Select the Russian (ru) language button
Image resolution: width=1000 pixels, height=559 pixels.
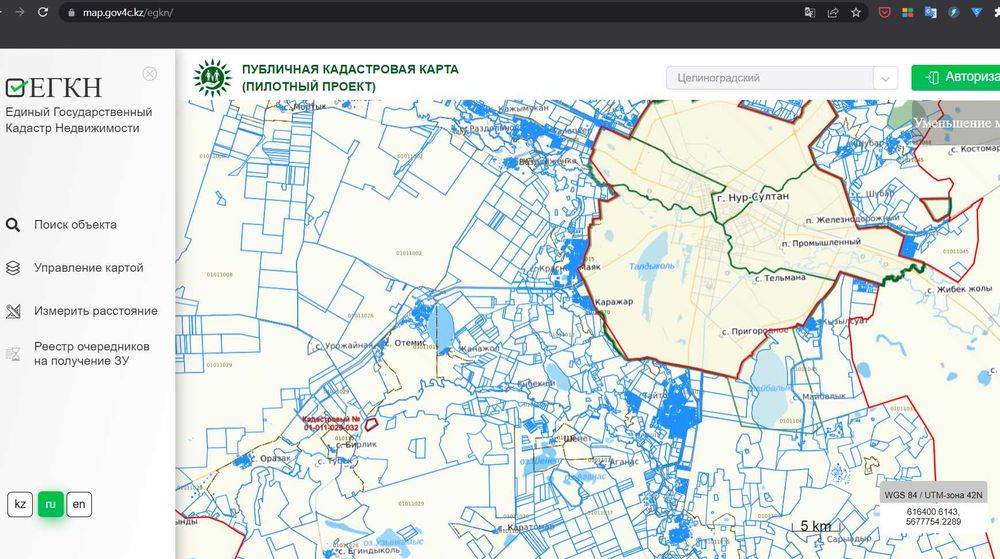tap(50, 504)
